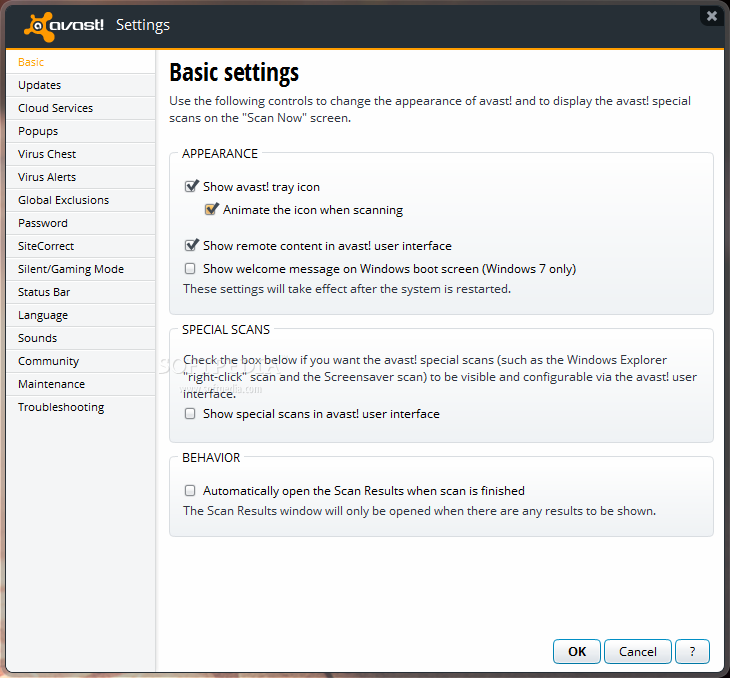Check Automatically open Scan Results option
Viewport: 730px width, 678px height.
point(191,491)
